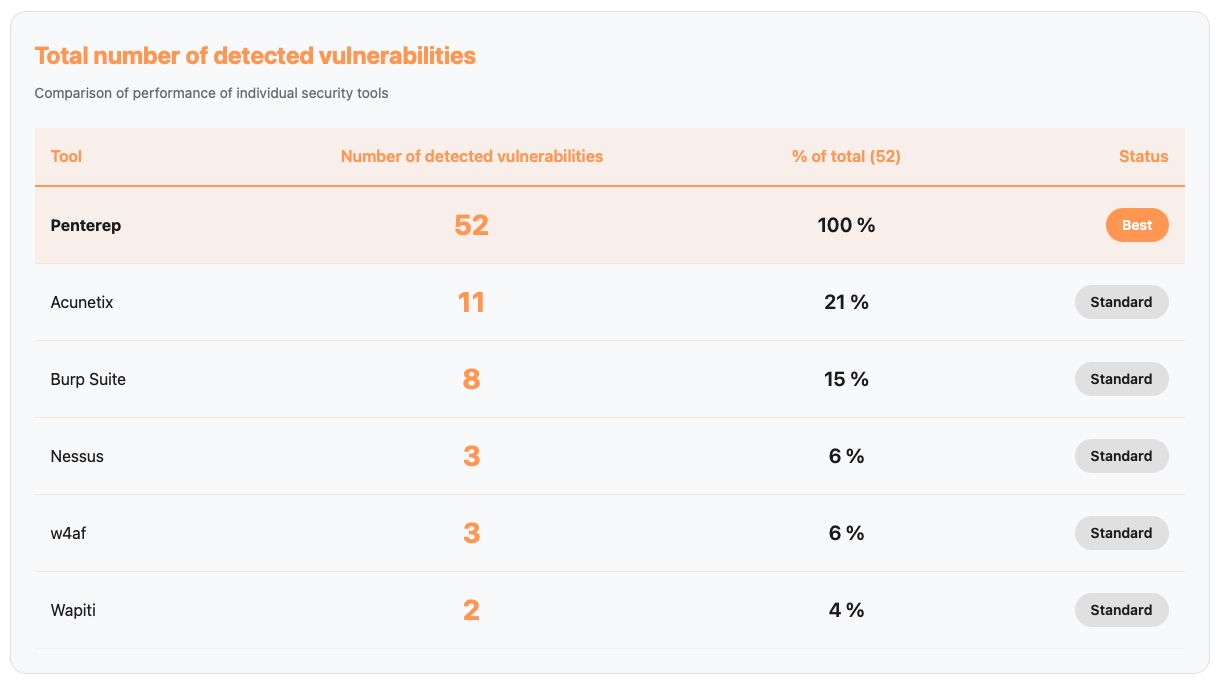Select the Nessus tool name

(77, 456)
